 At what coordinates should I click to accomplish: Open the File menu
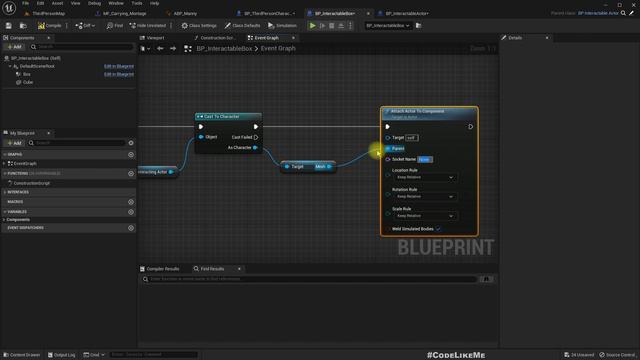click(x=25, y=3)
